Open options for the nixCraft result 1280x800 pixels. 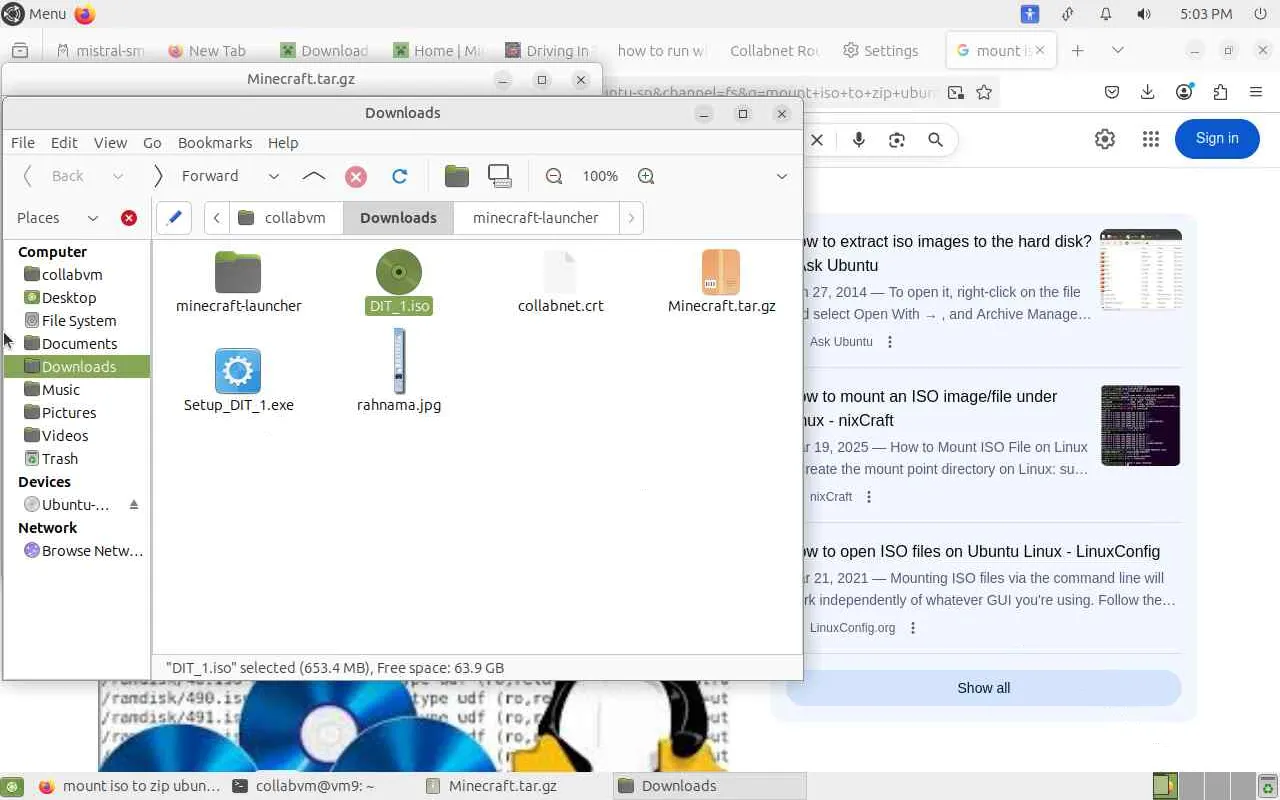[x=869, y=497]
